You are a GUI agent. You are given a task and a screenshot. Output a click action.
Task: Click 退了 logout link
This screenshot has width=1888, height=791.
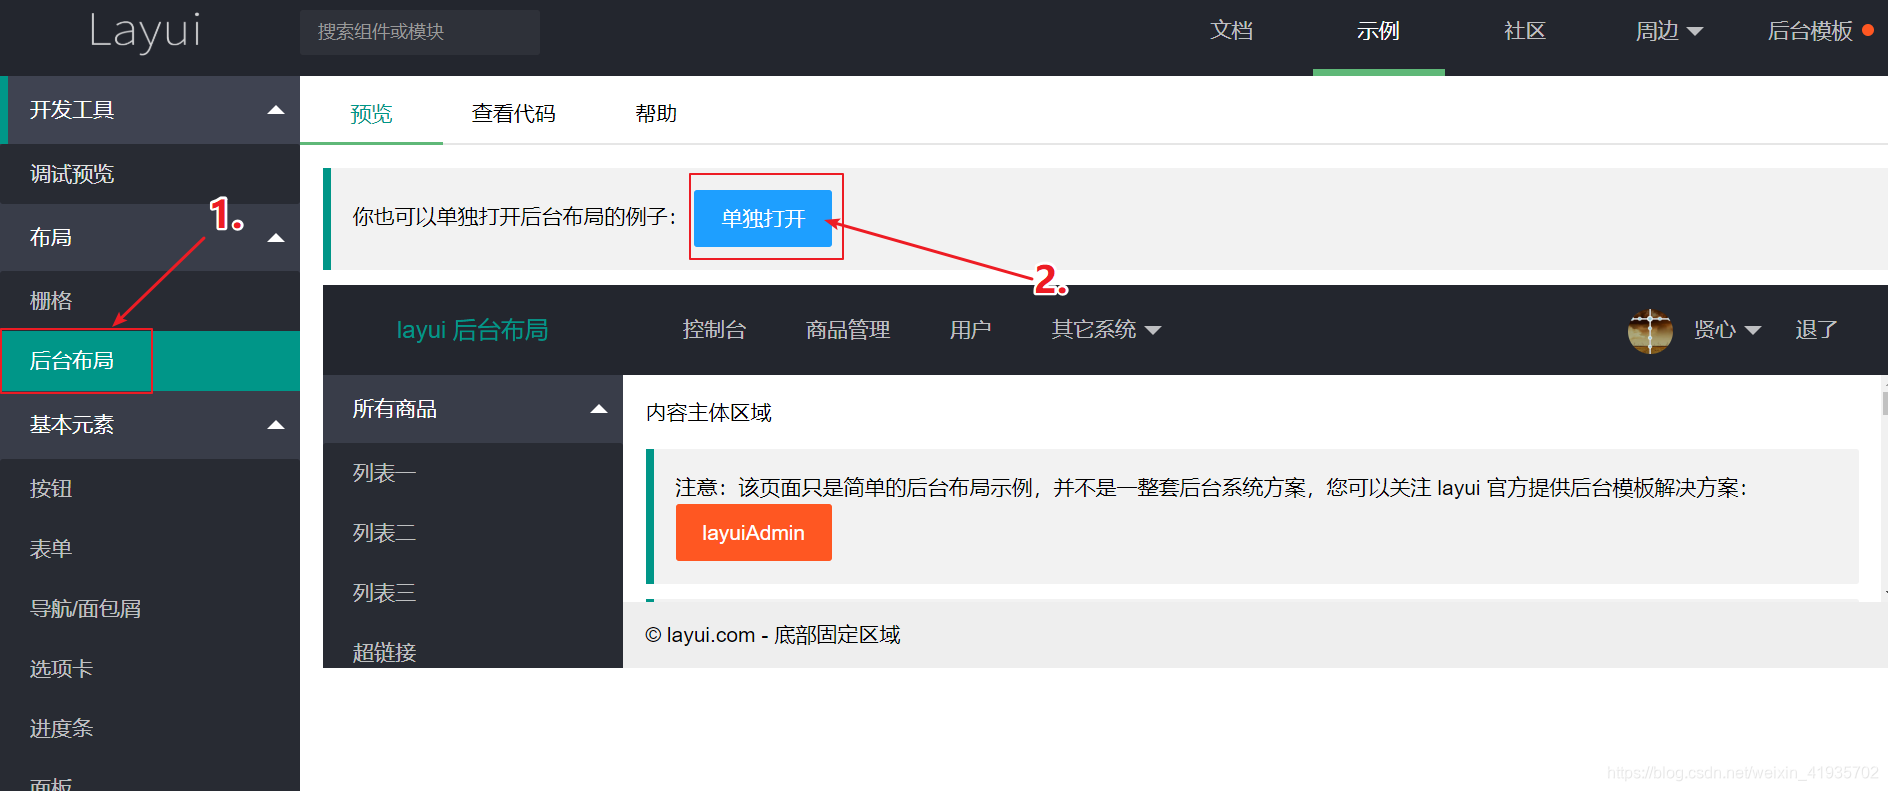coord(1816,330)
